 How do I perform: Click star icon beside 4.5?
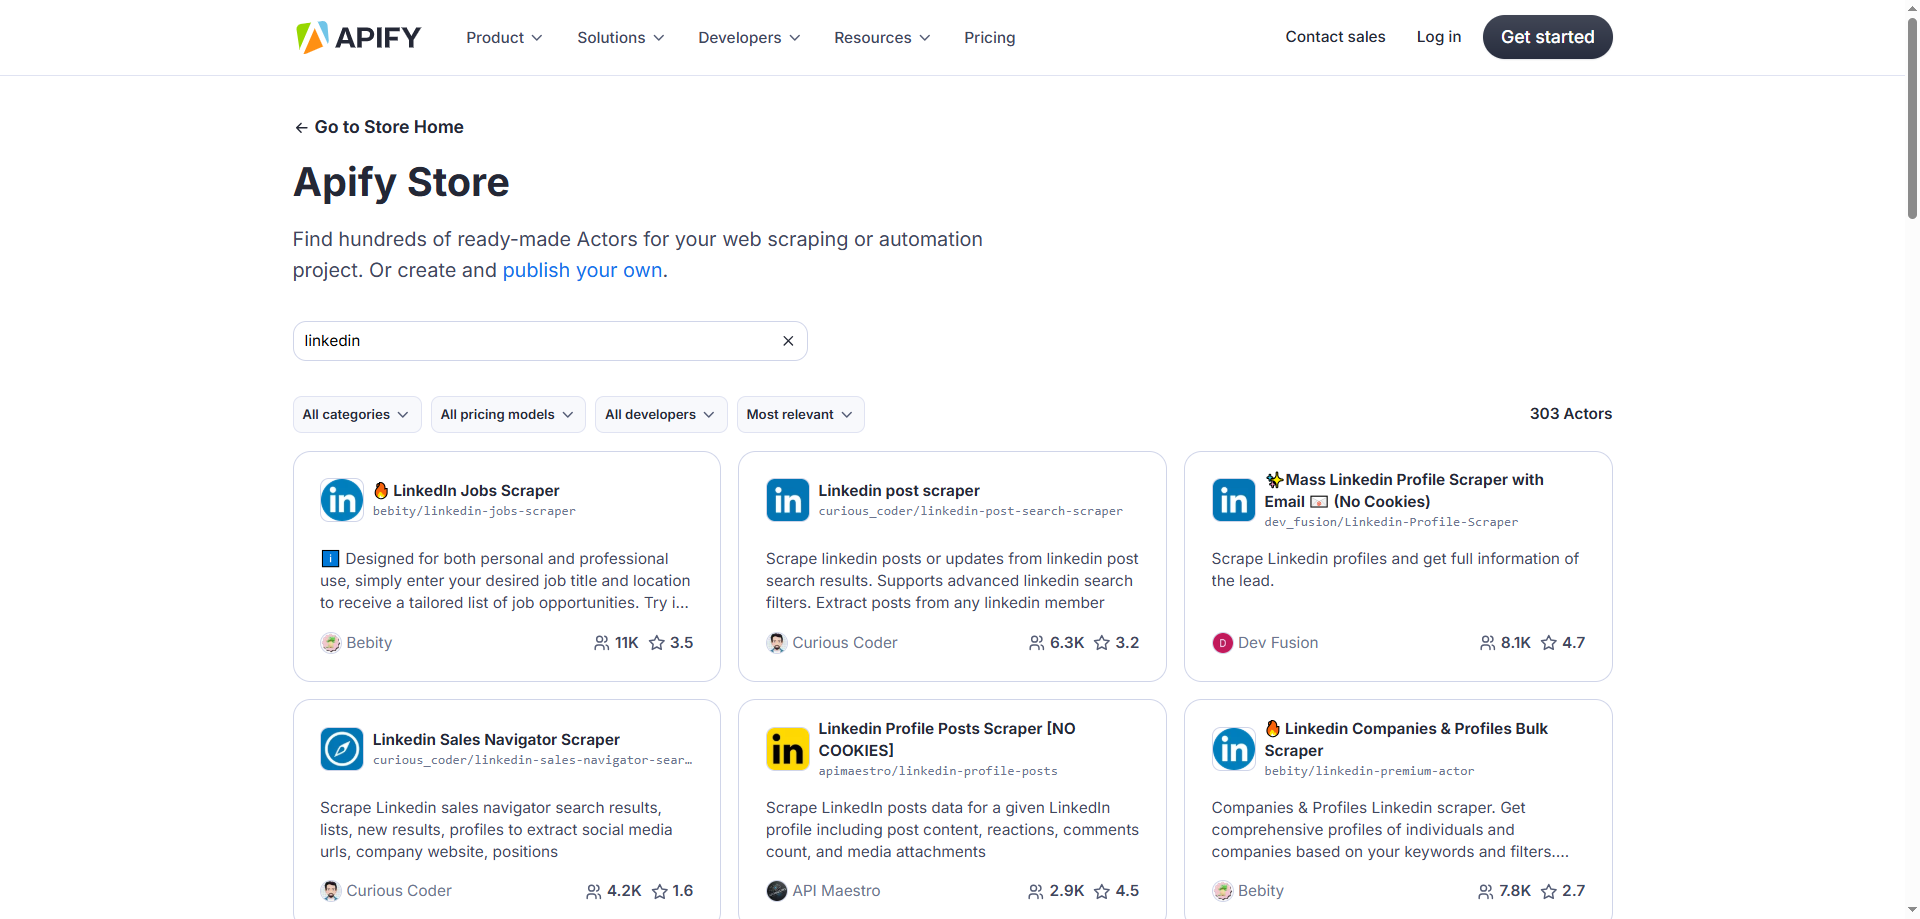pyautogui.click(x=1102, y=891)
